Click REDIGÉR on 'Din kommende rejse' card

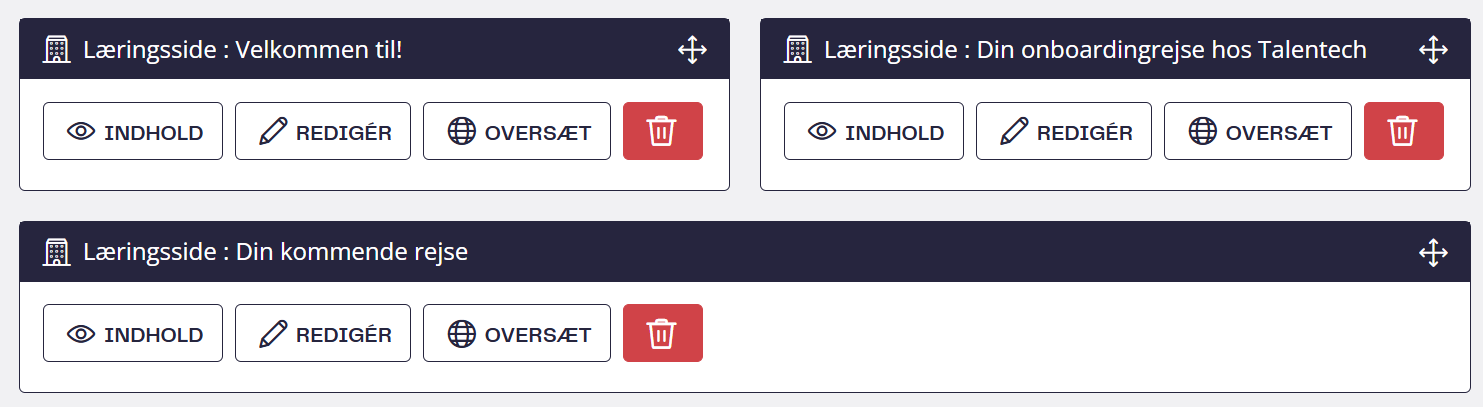pyautogui.click(x=323, y=333)
